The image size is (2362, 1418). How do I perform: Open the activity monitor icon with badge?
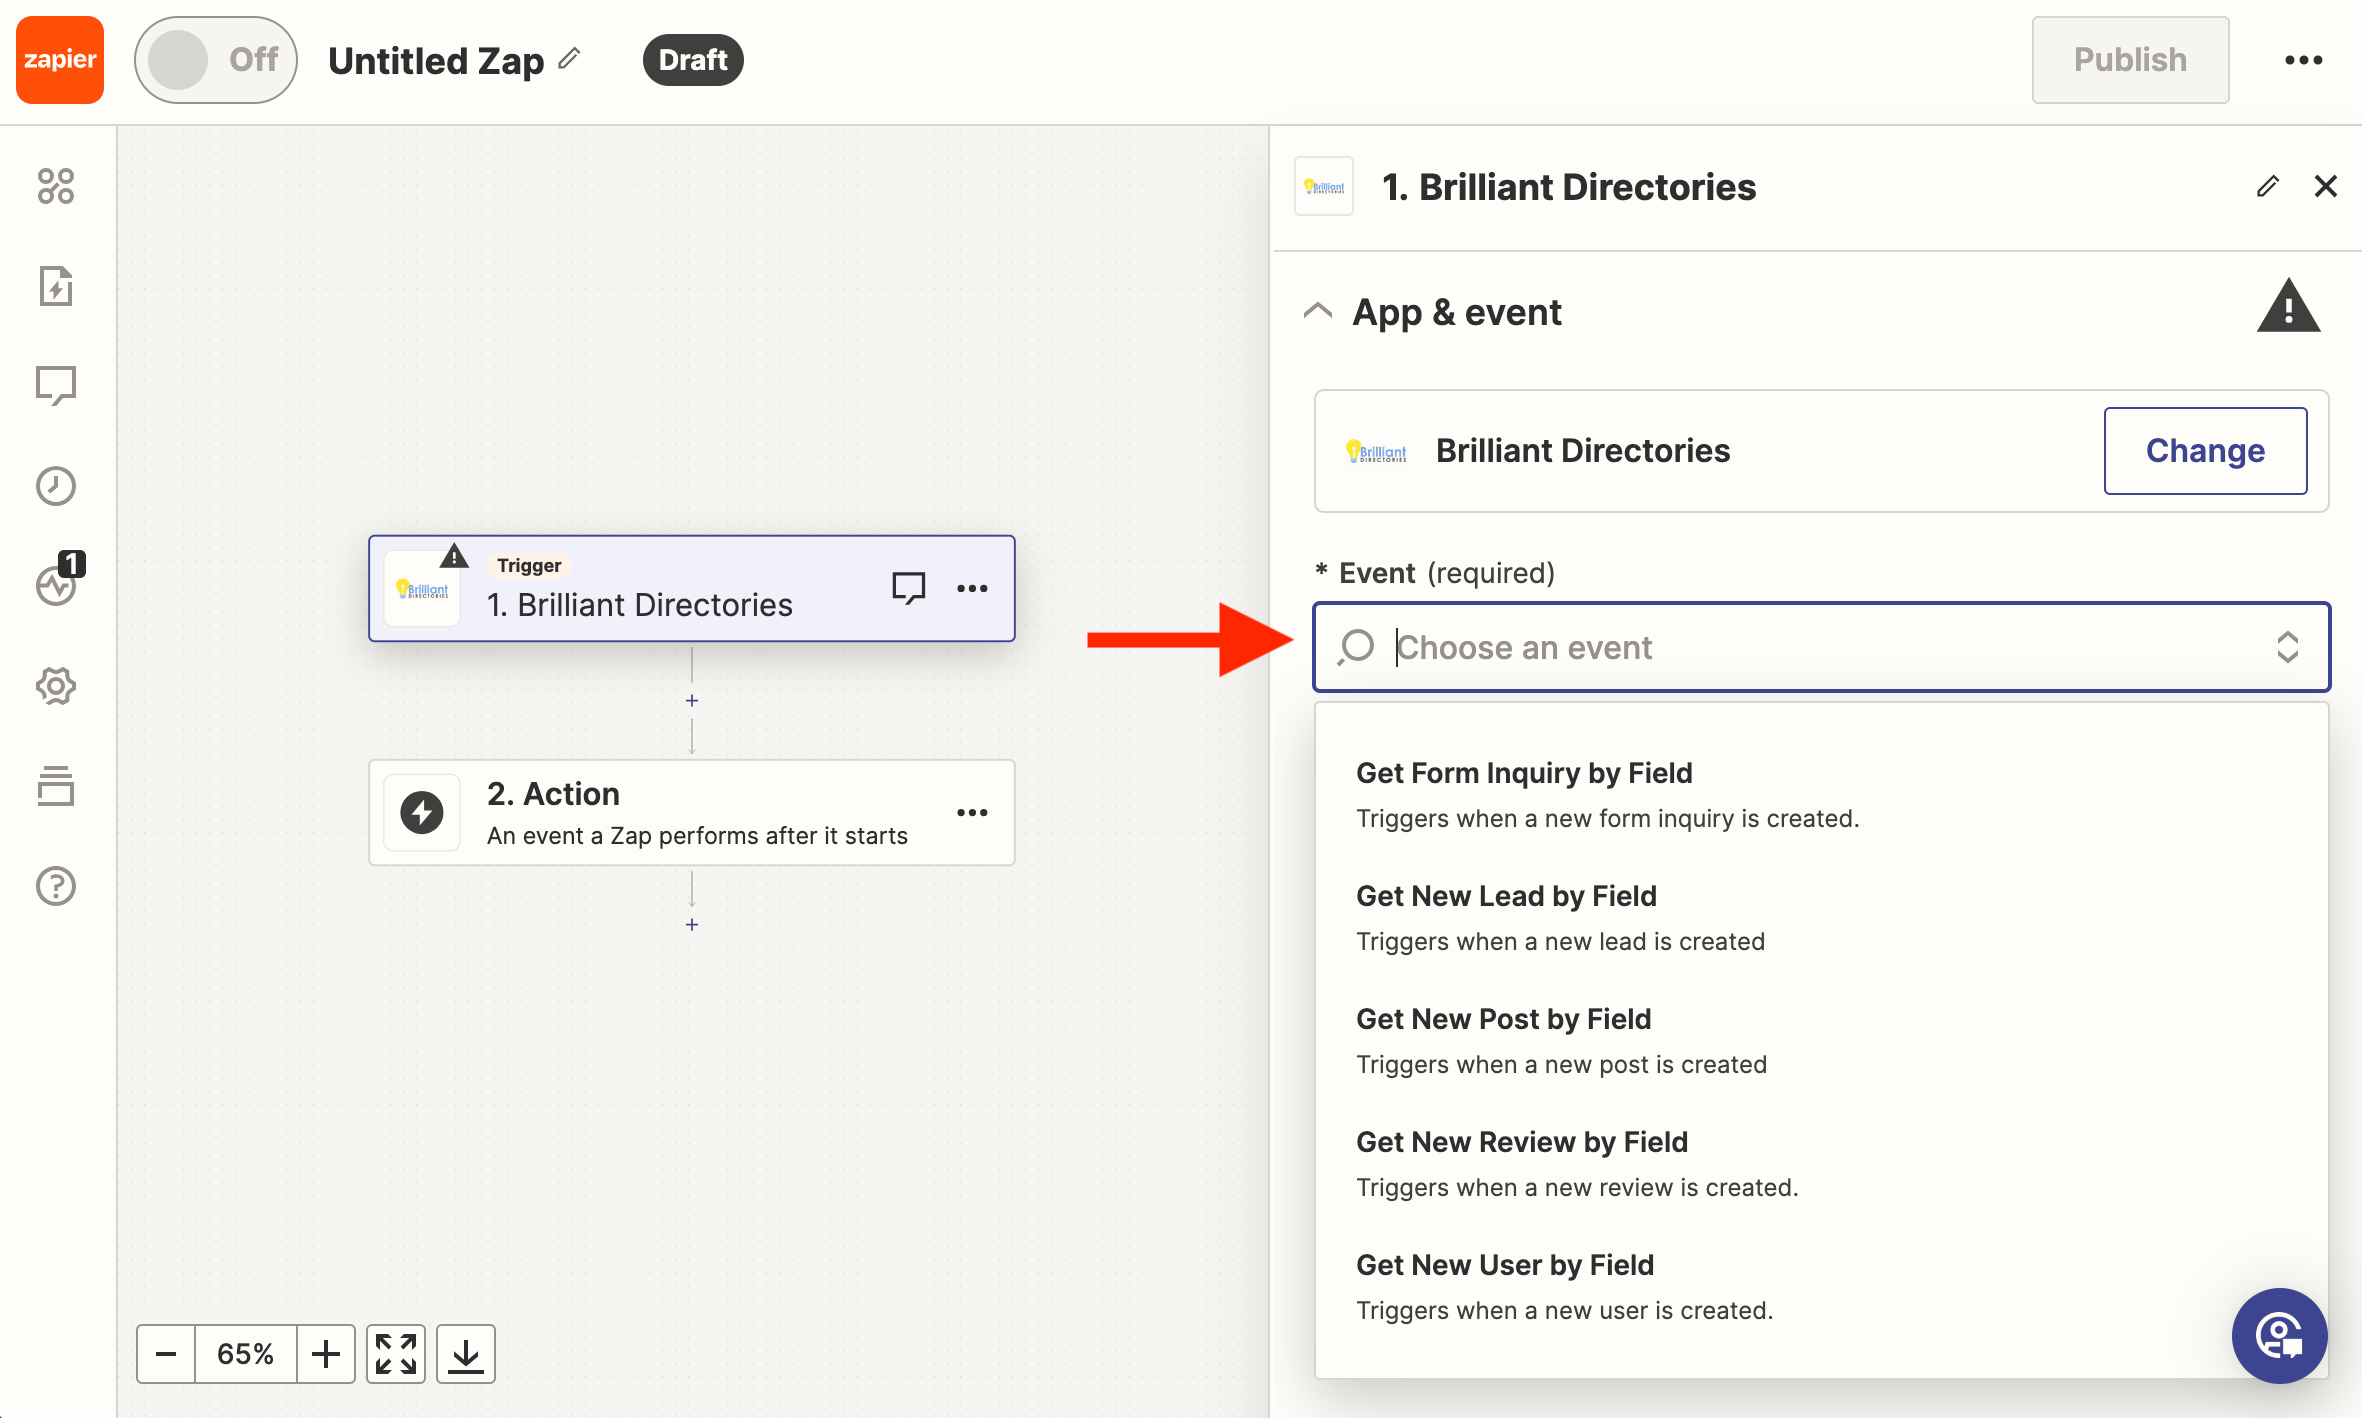point(56,586)
